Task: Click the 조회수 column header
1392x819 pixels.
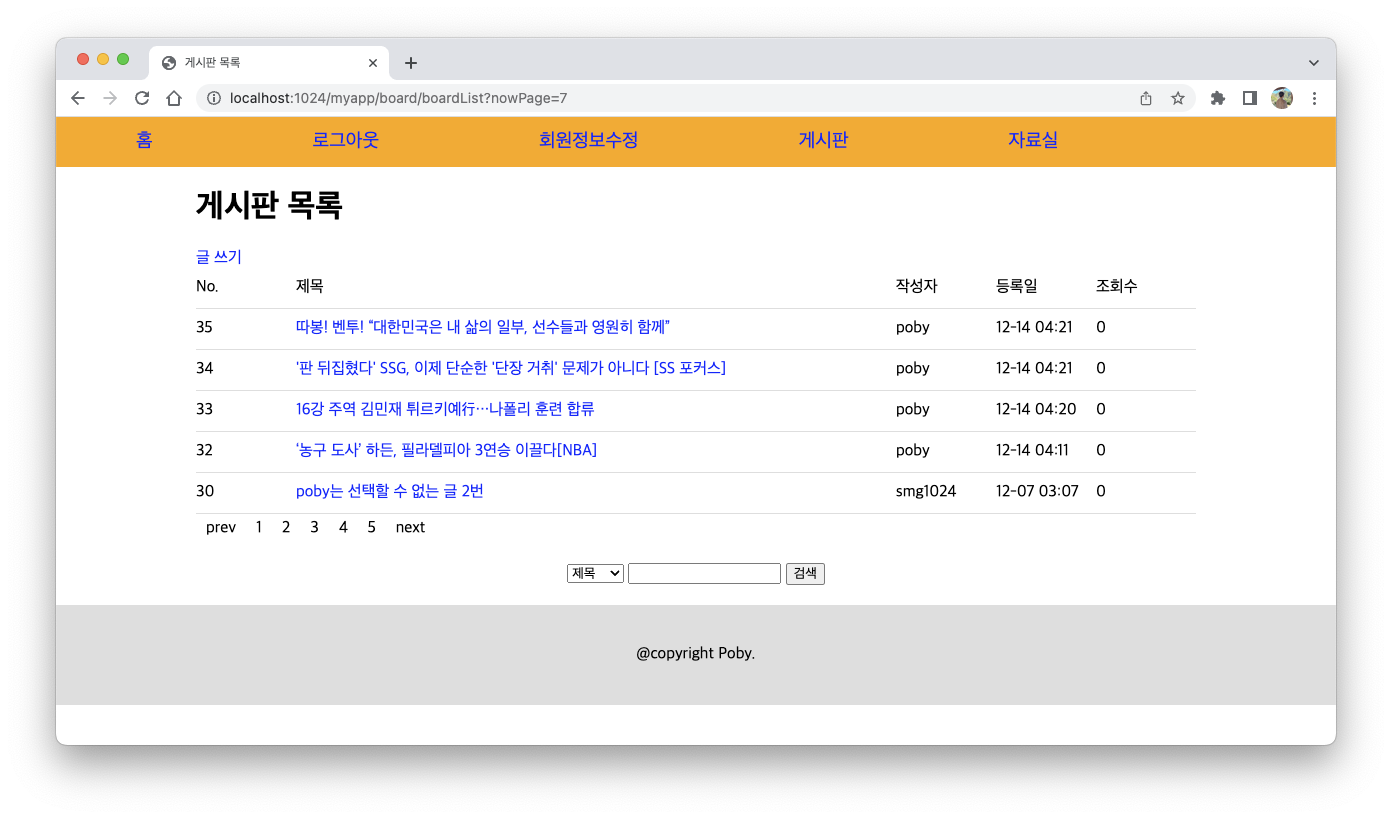Action: 1117,286
